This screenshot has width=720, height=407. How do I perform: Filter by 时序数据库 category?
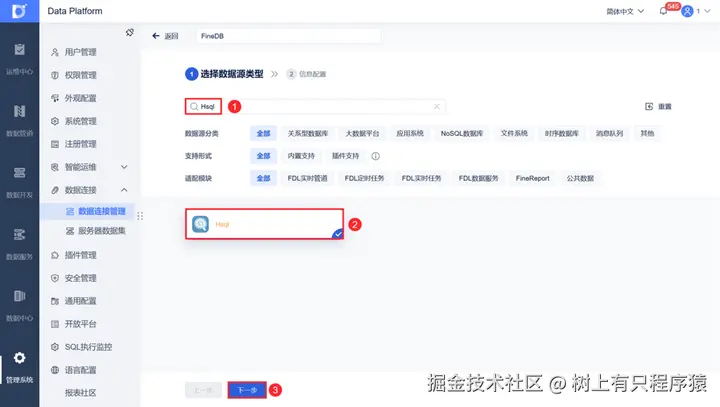[562, 133]
